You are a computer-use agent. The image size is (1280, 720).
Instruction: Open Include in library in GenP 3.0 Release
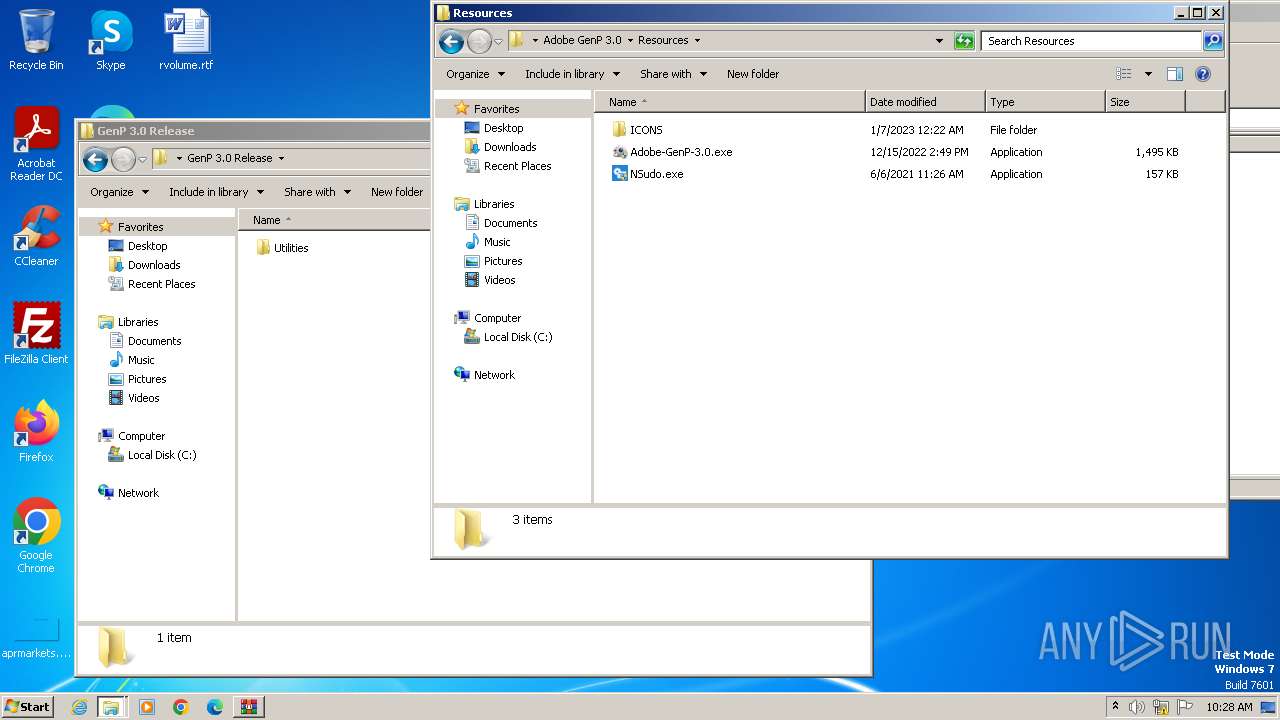coord(217,192)
